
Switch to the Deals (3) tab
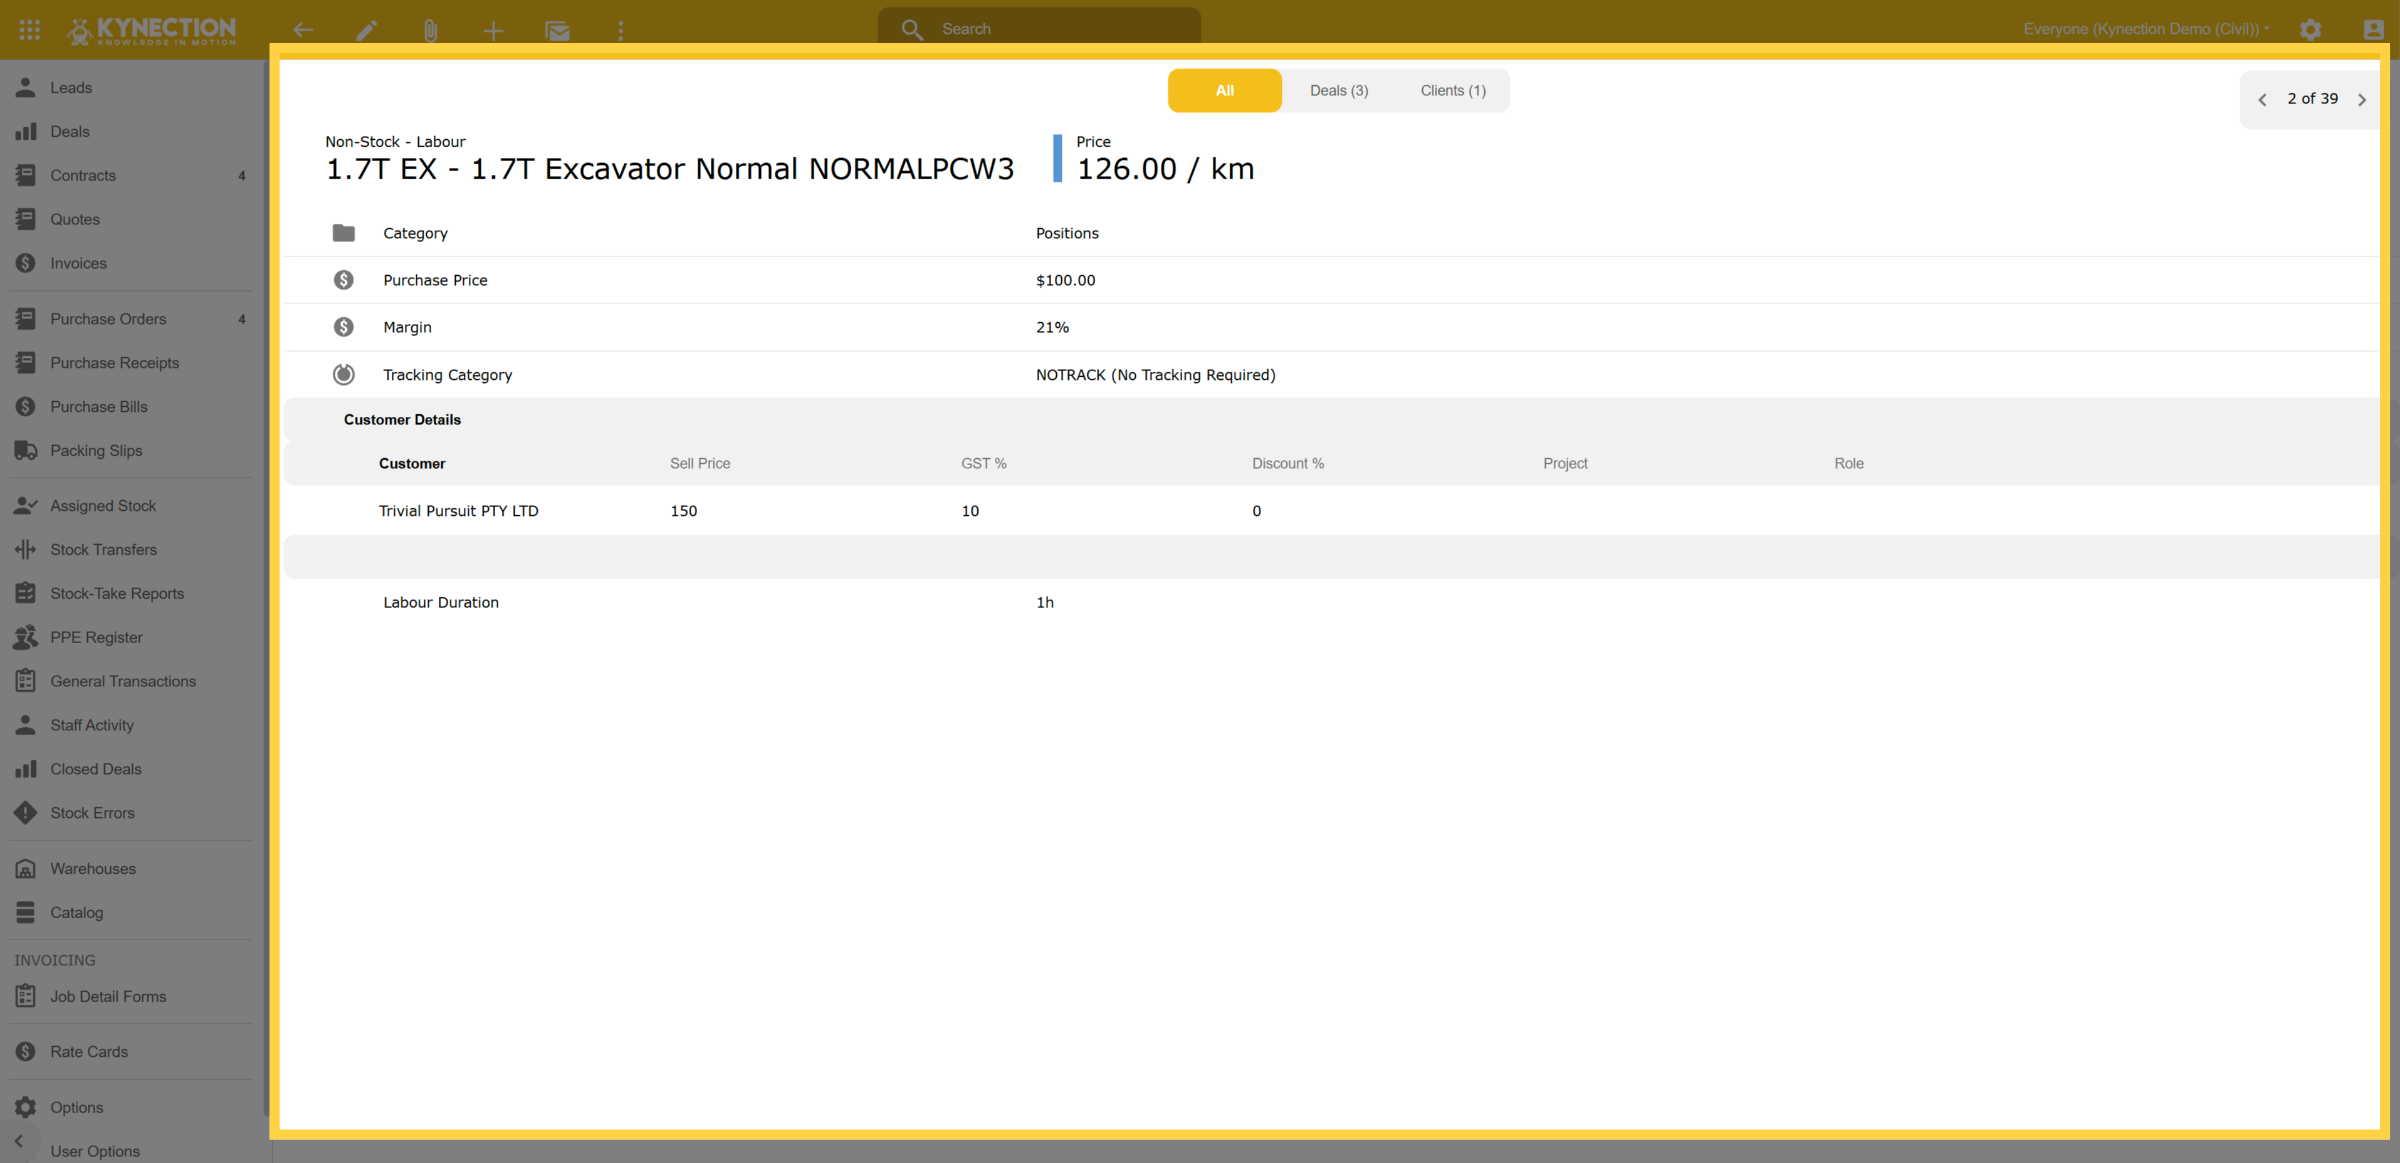pos(1339,90)
